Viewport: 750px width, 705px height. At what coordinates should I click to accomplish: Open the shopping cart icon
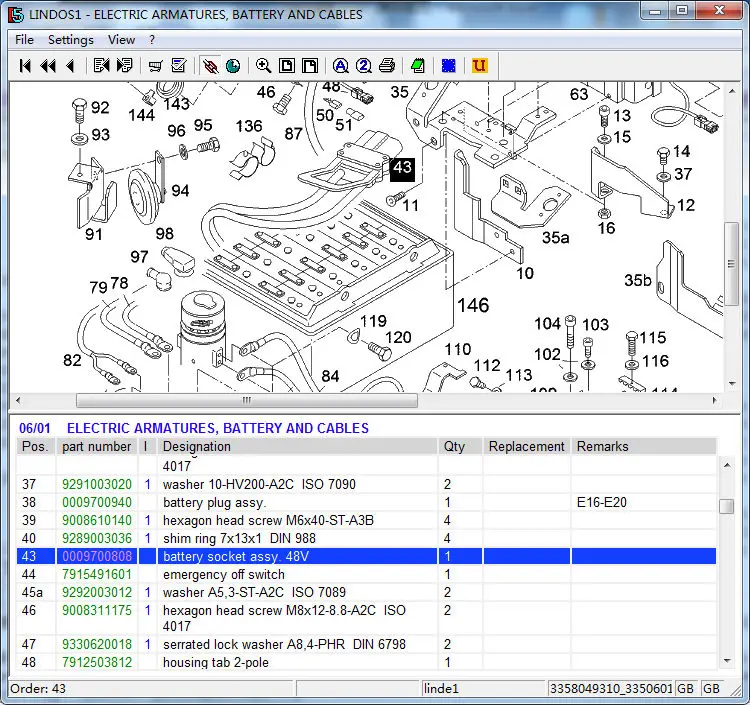tap(155, 66)
